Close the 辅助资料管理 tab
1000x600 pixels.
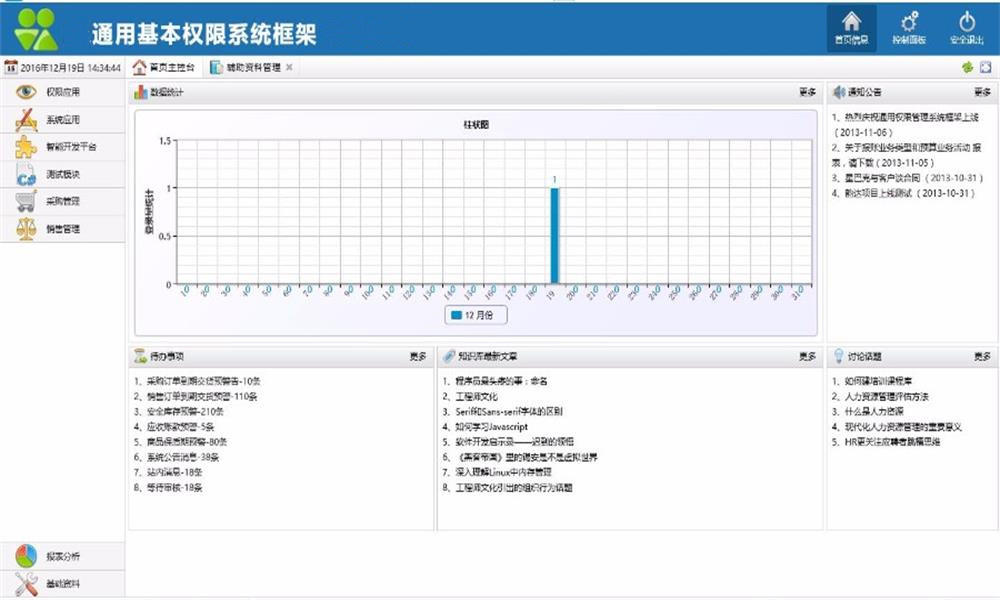coord(289,67)
